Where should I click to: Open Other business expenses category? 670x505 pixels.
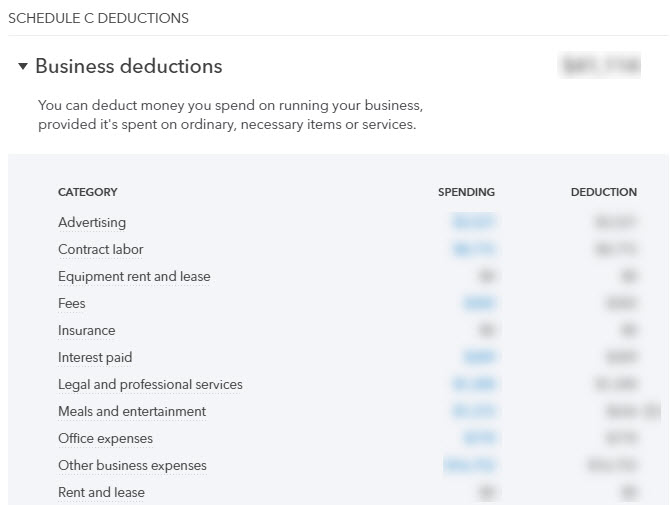[132, 465]
